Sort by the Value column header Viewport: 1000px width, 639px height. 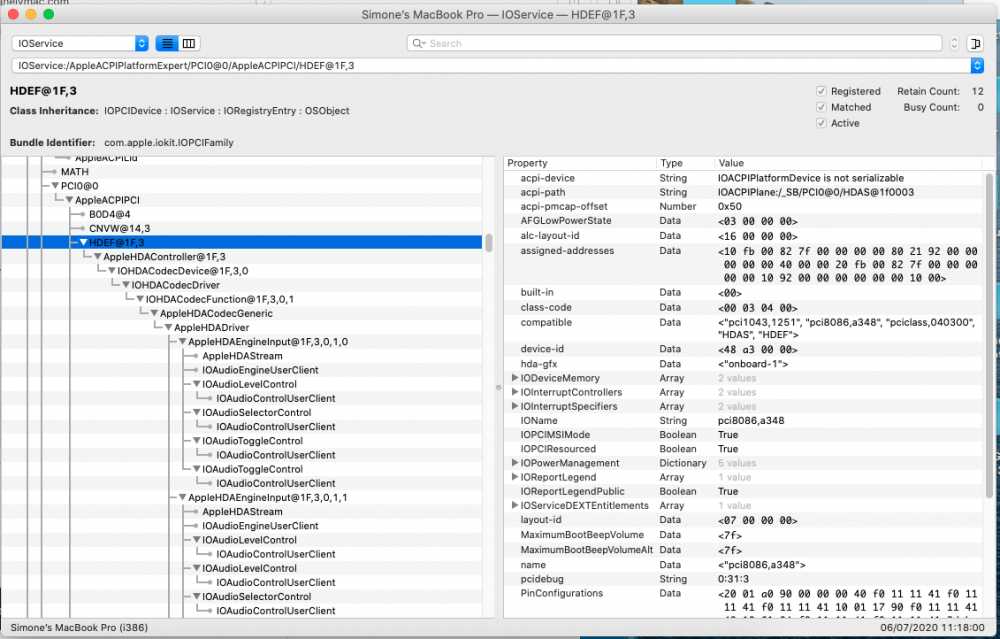coord(848,163)
